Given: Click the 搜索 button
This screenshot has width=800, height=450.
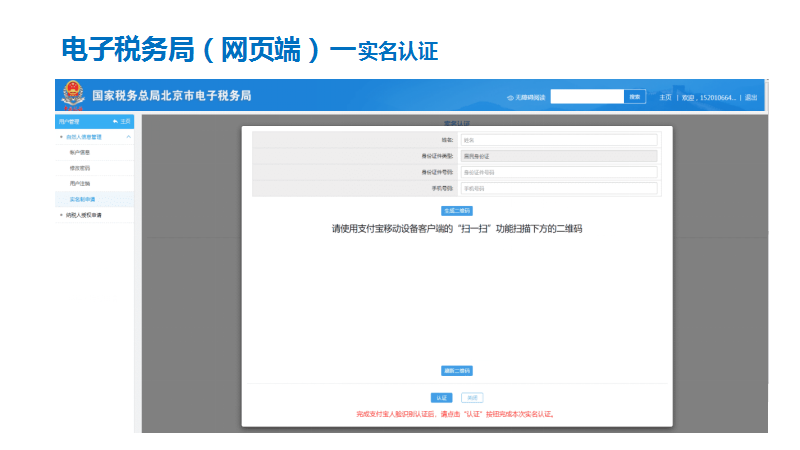Looking at the screenshot, I should point(635,96).
